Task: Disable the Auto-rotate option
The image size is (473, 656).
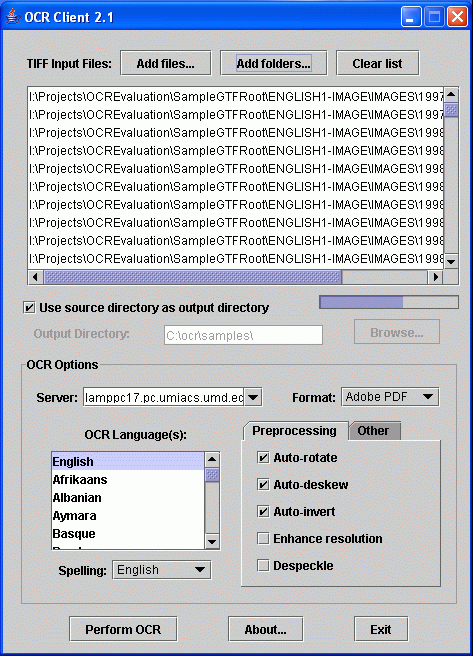Action: click(263, 458)
